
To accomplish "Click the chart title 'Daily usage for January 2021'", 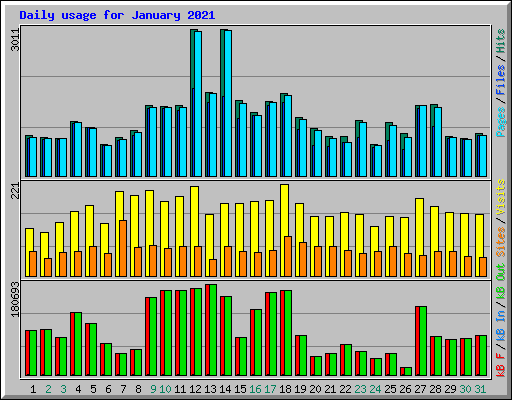I will 117,15.
